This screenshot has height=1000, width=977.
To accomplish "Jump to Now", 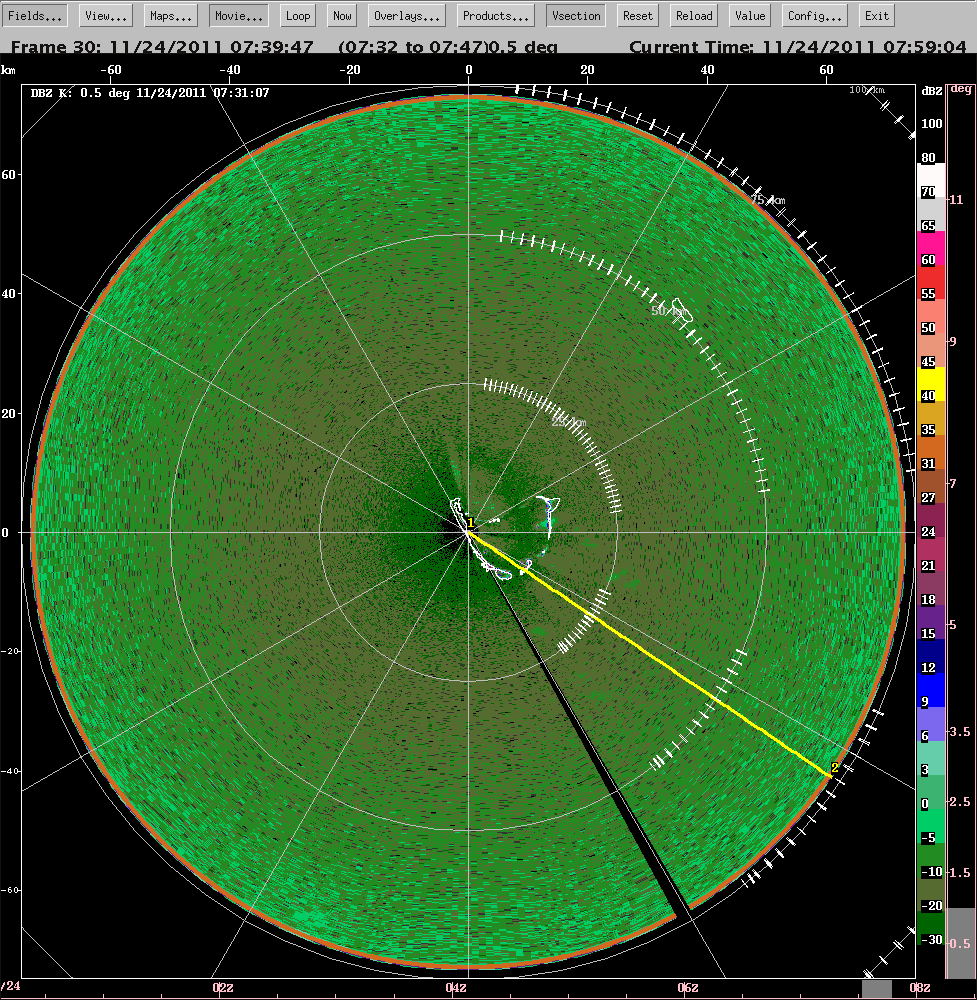I will click(342, 16).
